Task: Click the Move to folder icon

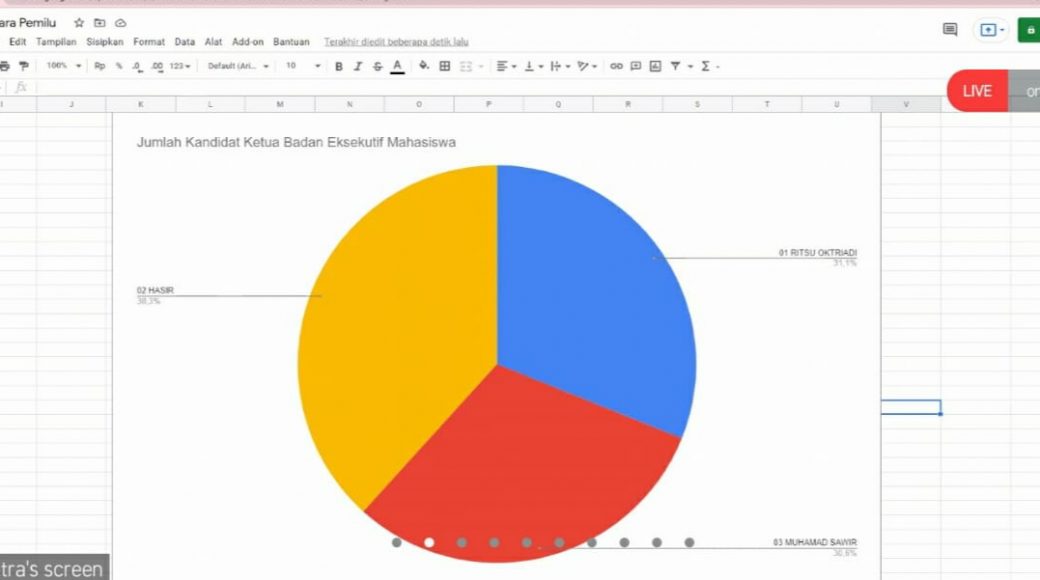Action: 99,23
